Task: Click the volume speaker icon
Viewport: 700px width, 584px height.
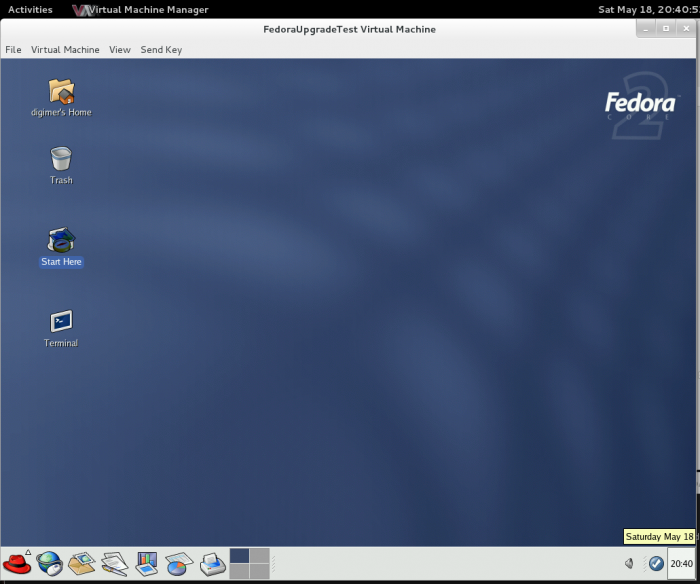Action: click(630, 564)
